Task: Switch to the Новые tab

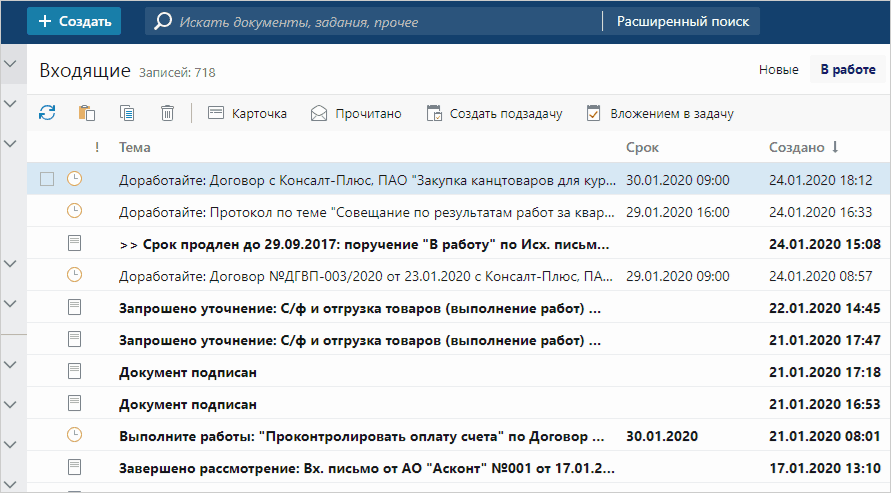Action: point(778,70)
